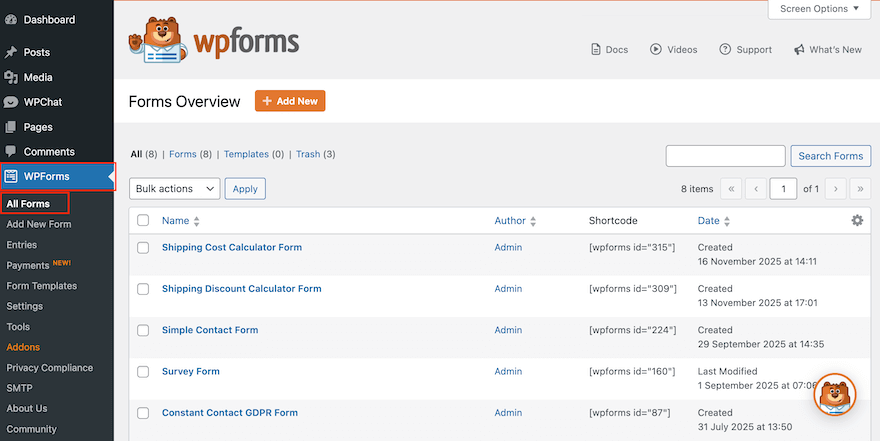Go to previous page of forms
Screen dimensions: 880x441
pos(756,189)
